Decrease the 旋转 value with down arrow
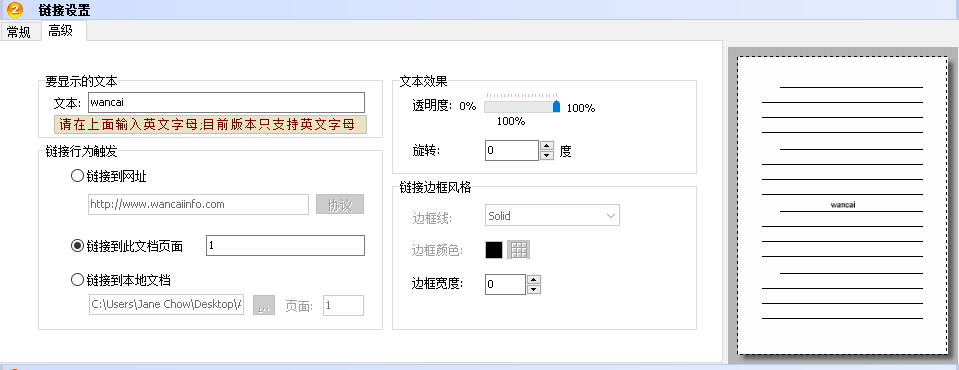Viewport: 959px width, 370px height. click(x=547, y=156)
